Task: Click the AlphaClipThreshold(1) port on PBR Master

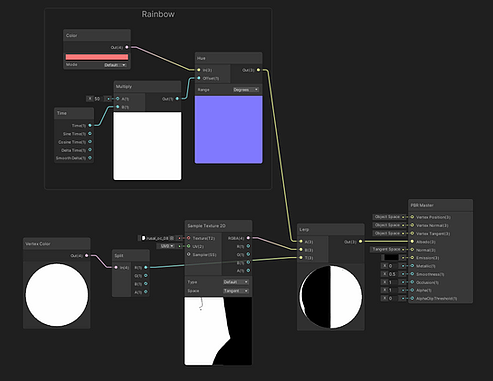Action: pos(412,298)
